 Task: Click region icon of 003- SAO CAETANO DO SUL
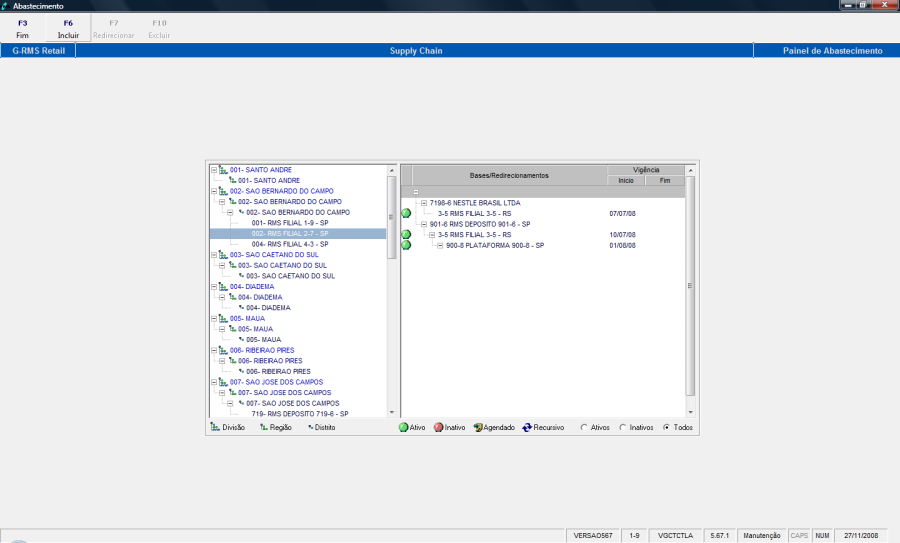(232, 265)
